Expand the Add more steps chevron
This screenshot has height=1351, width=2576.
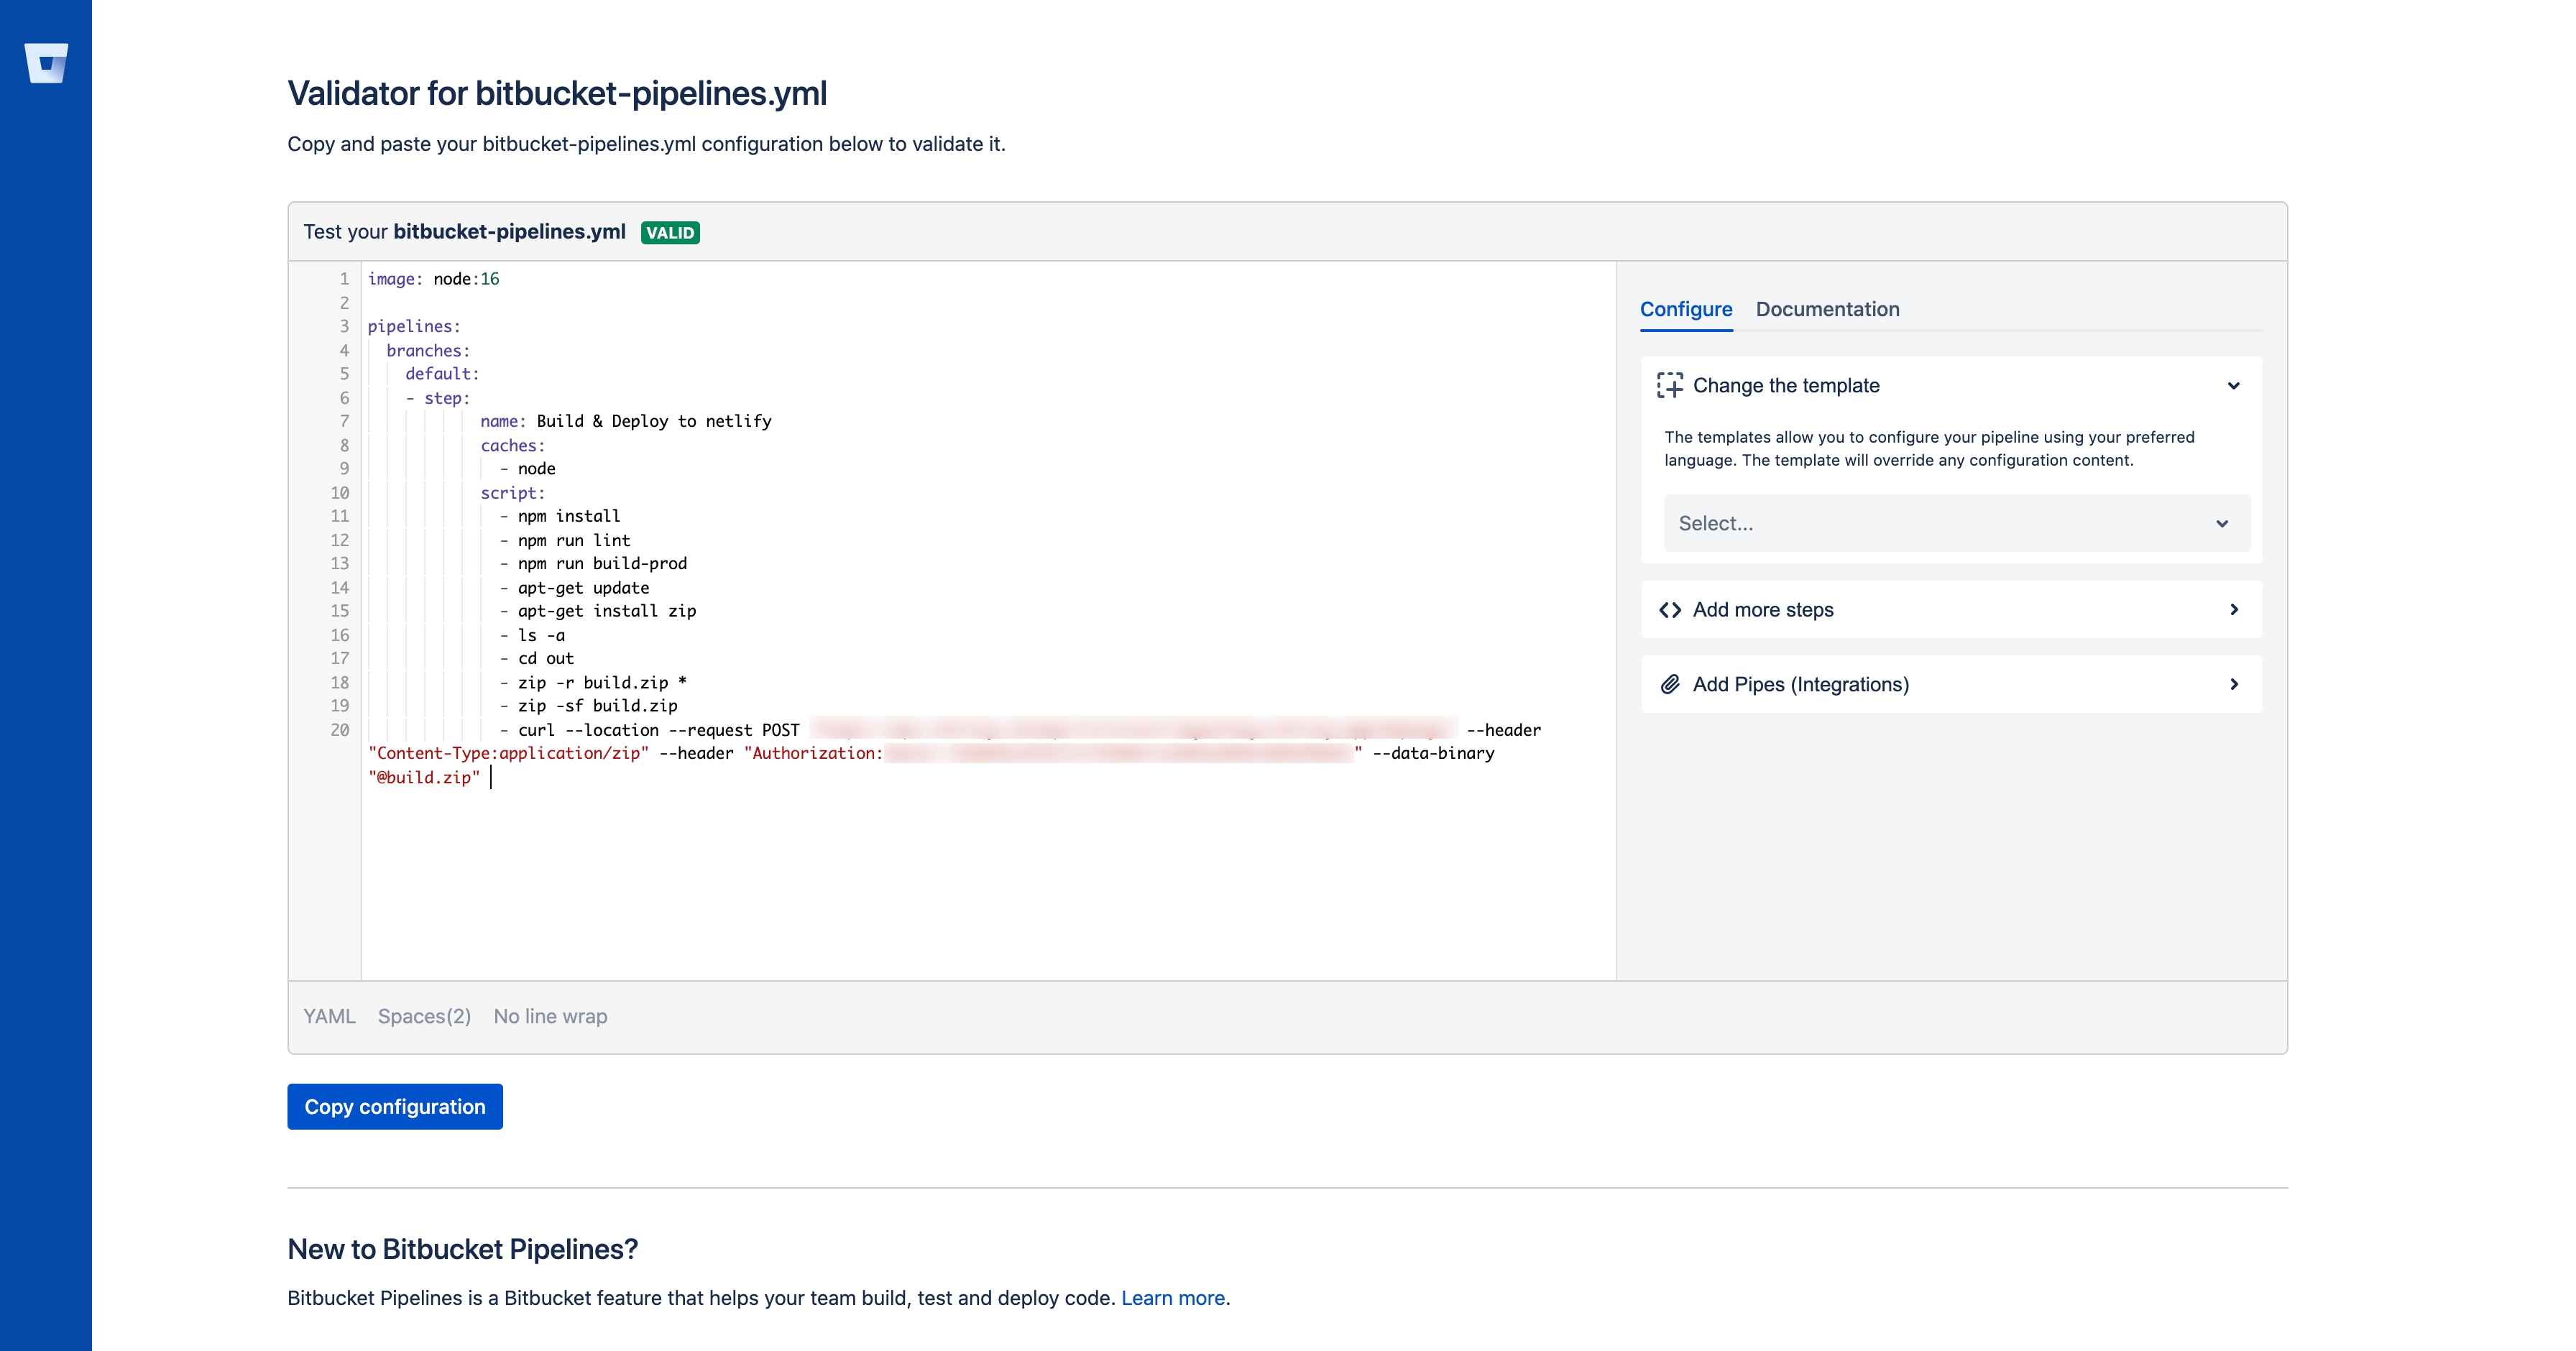(2233, 610)
